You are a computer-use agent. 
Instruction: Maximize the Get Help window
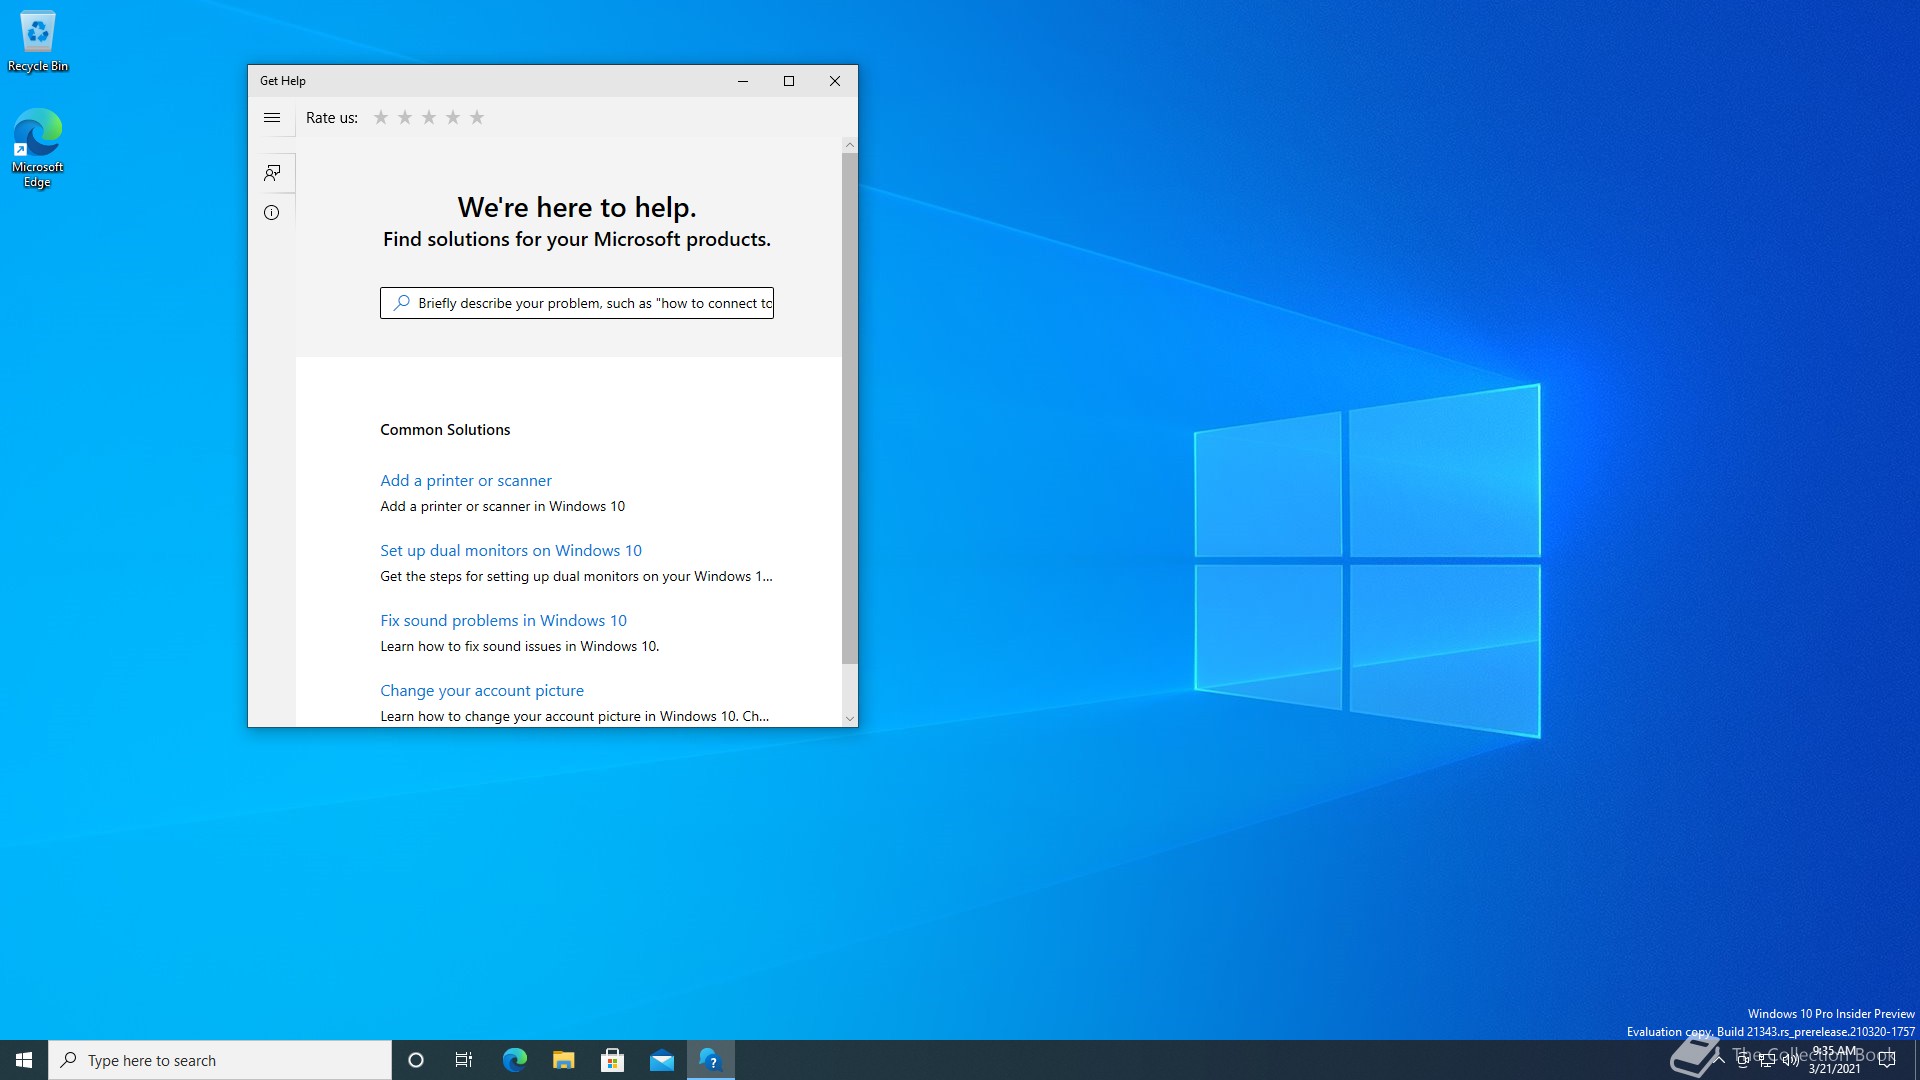789,81
